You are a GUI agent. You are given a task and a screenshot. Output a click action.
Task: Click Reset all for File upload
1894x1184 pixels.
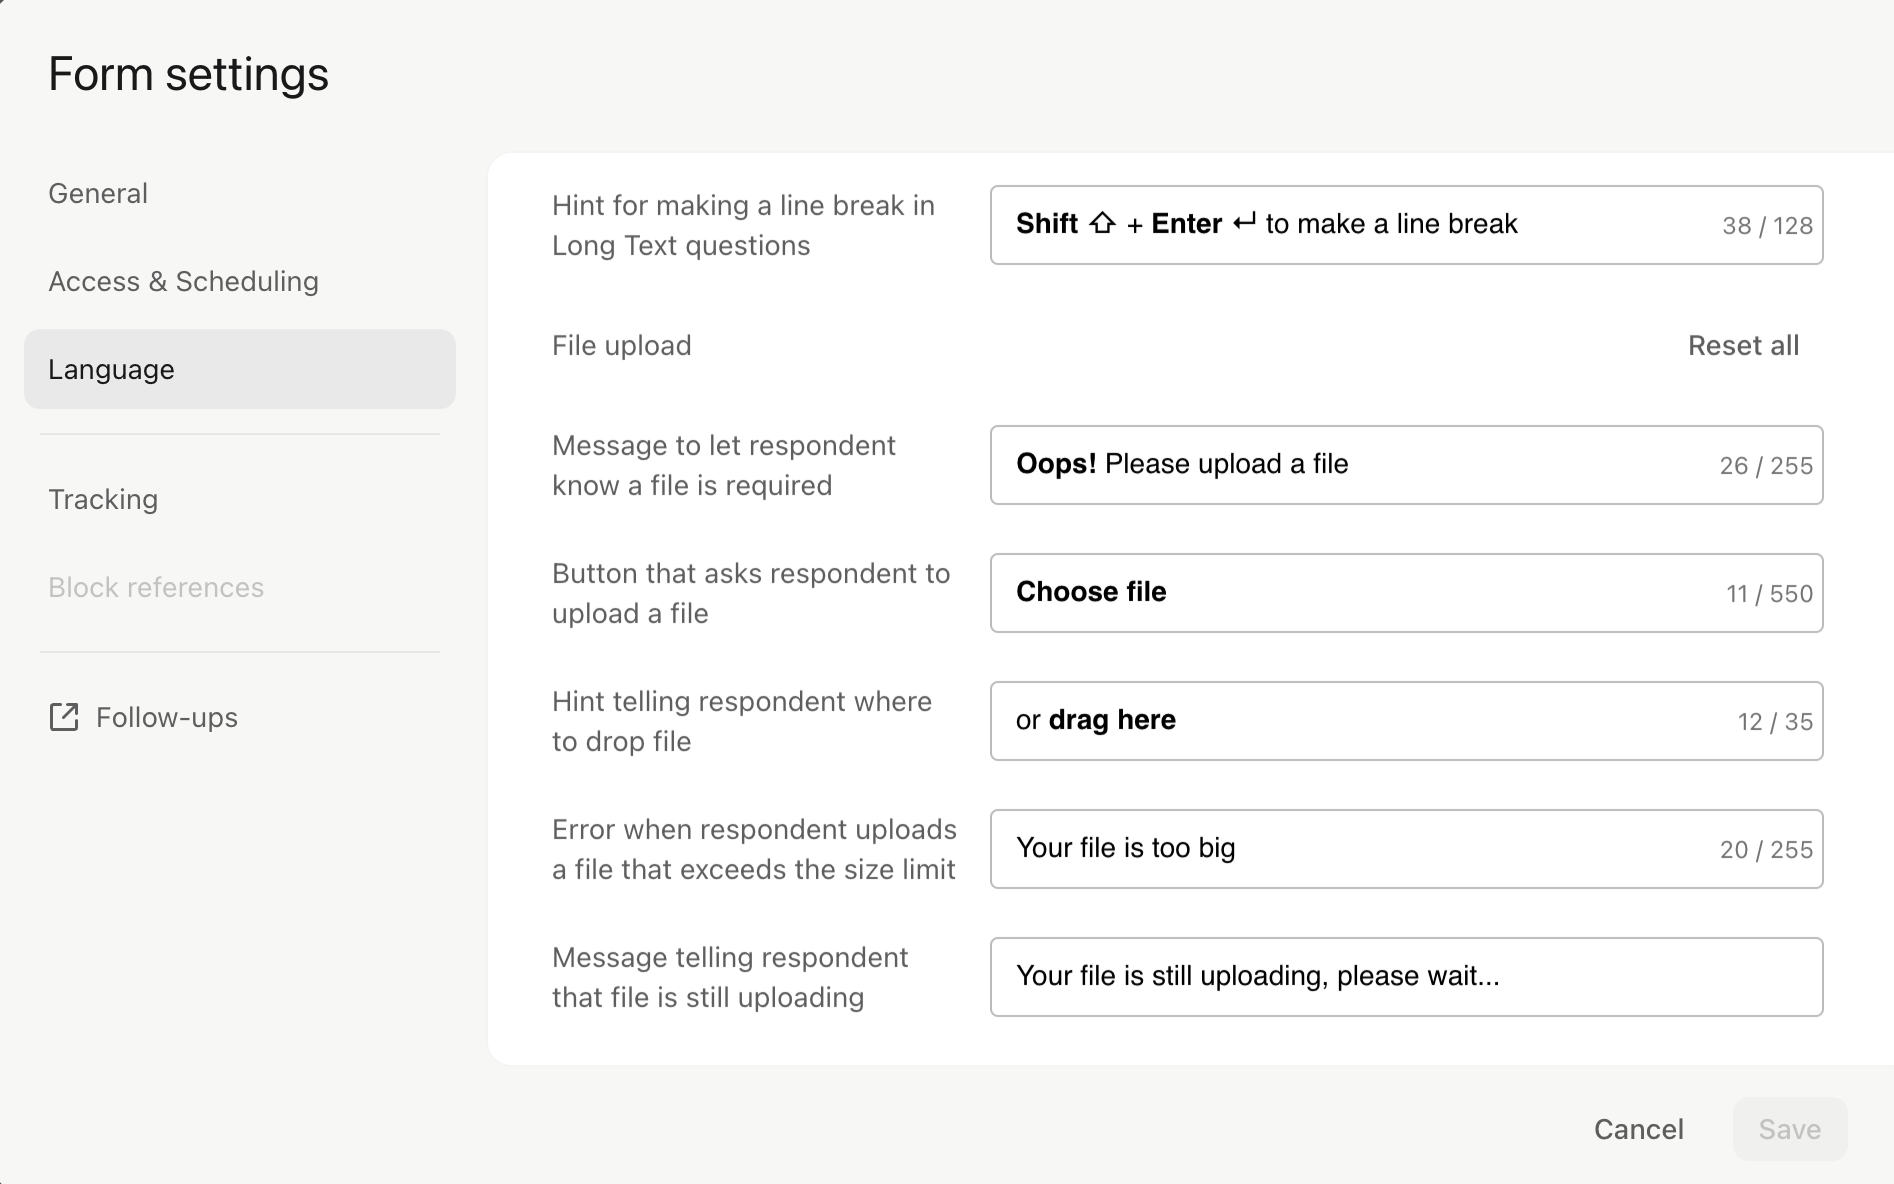point(1743,345)
